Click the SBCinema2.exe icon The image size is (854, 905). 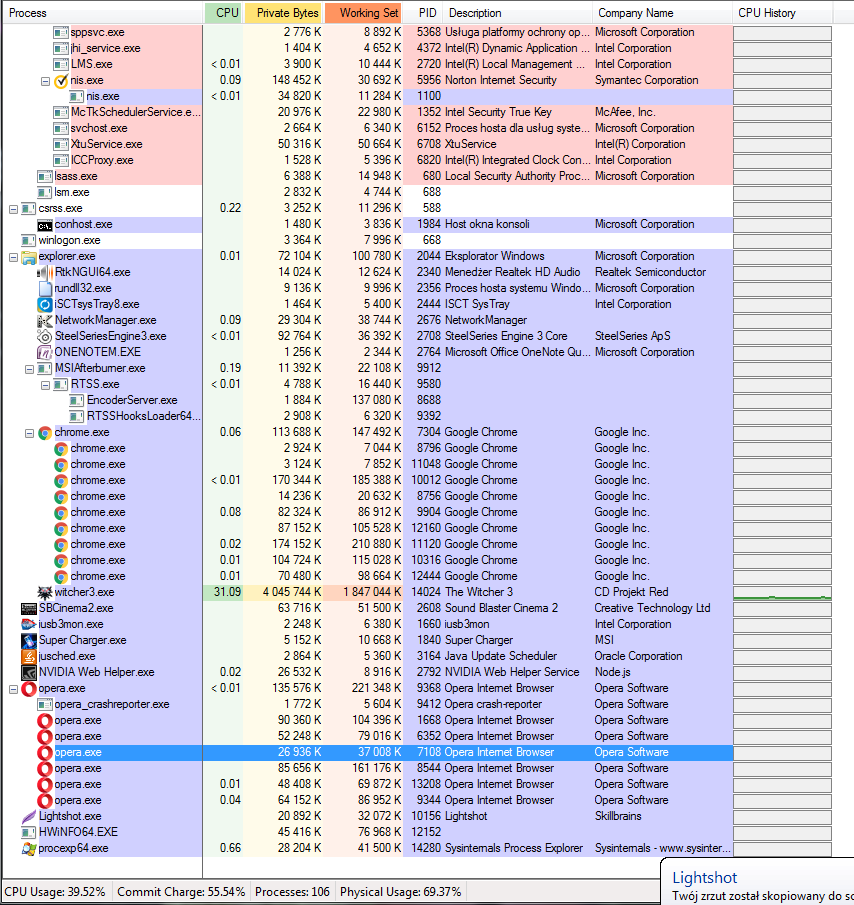tap(29, 608)
